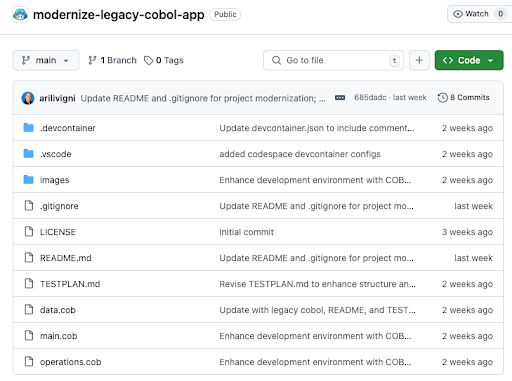Open latest commit message Update README and .gitignore
Image resolution: width=512 pixels, height=381 pixels.
click(203, 98)
